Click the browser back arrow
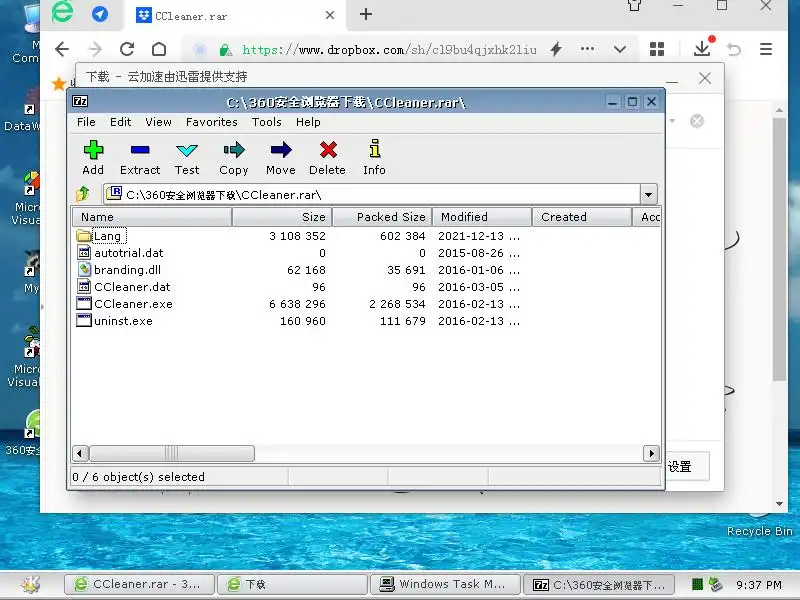This screenshot has height=600, width=800. pyautogui.click(x=62, y=49)
